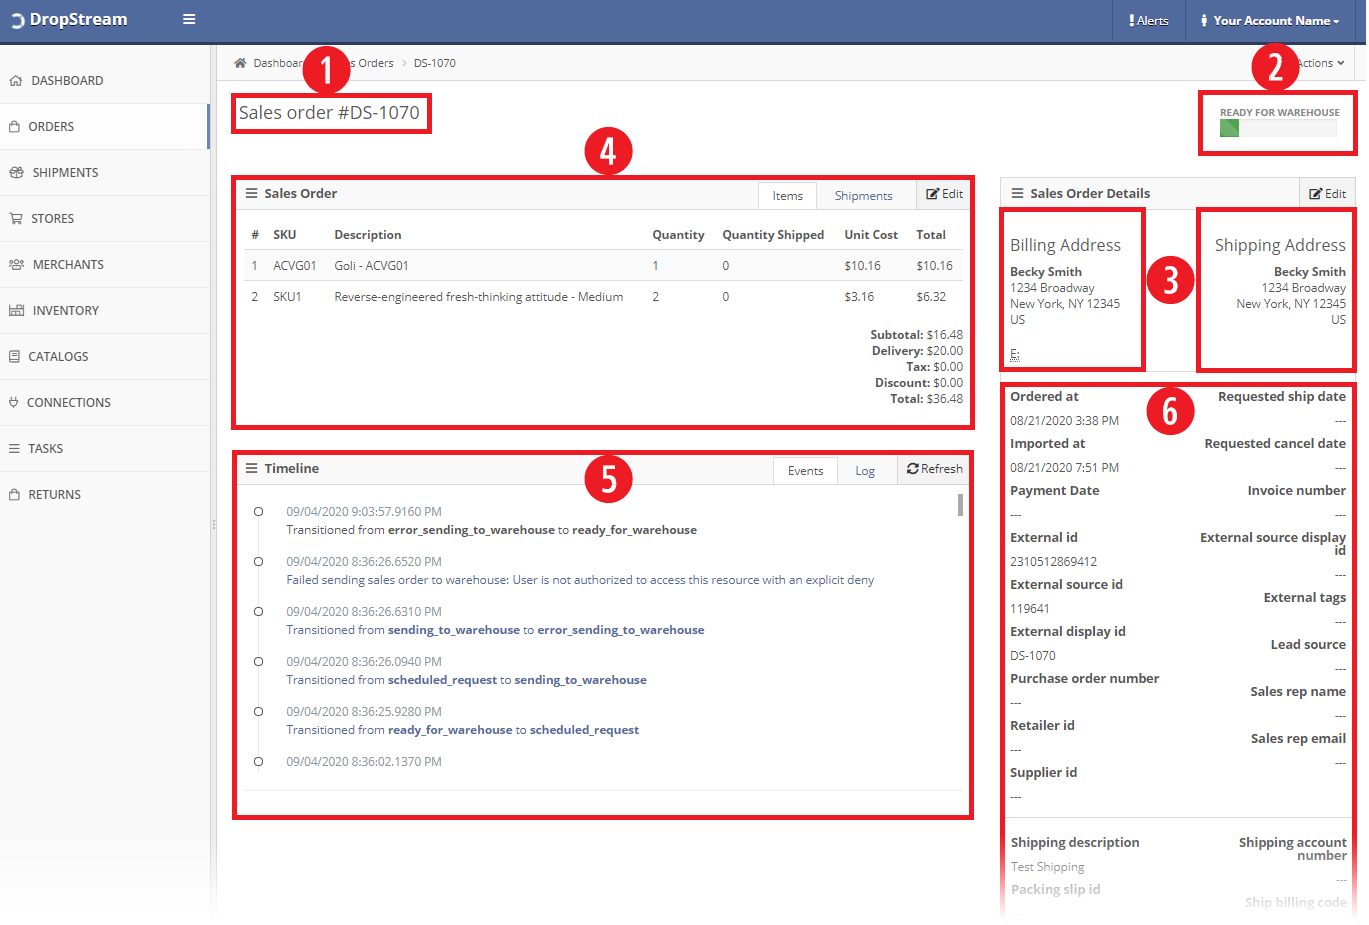Open Merchants via sidebar people icon
The image size is (1369, 925).
pyautogui.click(x=16, y=265)
